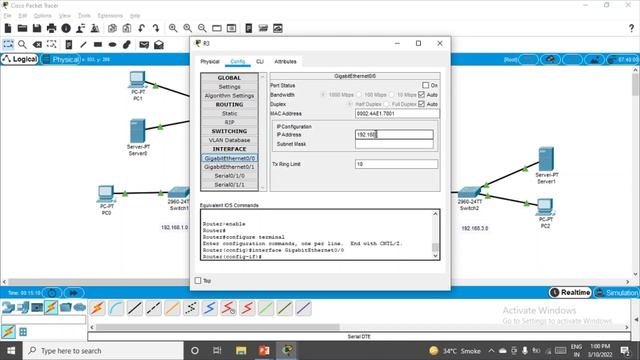640x360 pixels.
Task: Choose the Copper Cross-Over dashed cable
Action: [153, 308]
